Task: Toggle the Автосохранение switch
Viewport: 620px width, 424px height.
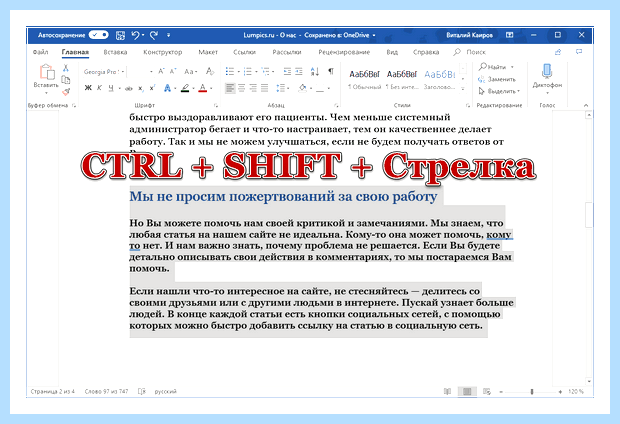Action: (98, 35)
